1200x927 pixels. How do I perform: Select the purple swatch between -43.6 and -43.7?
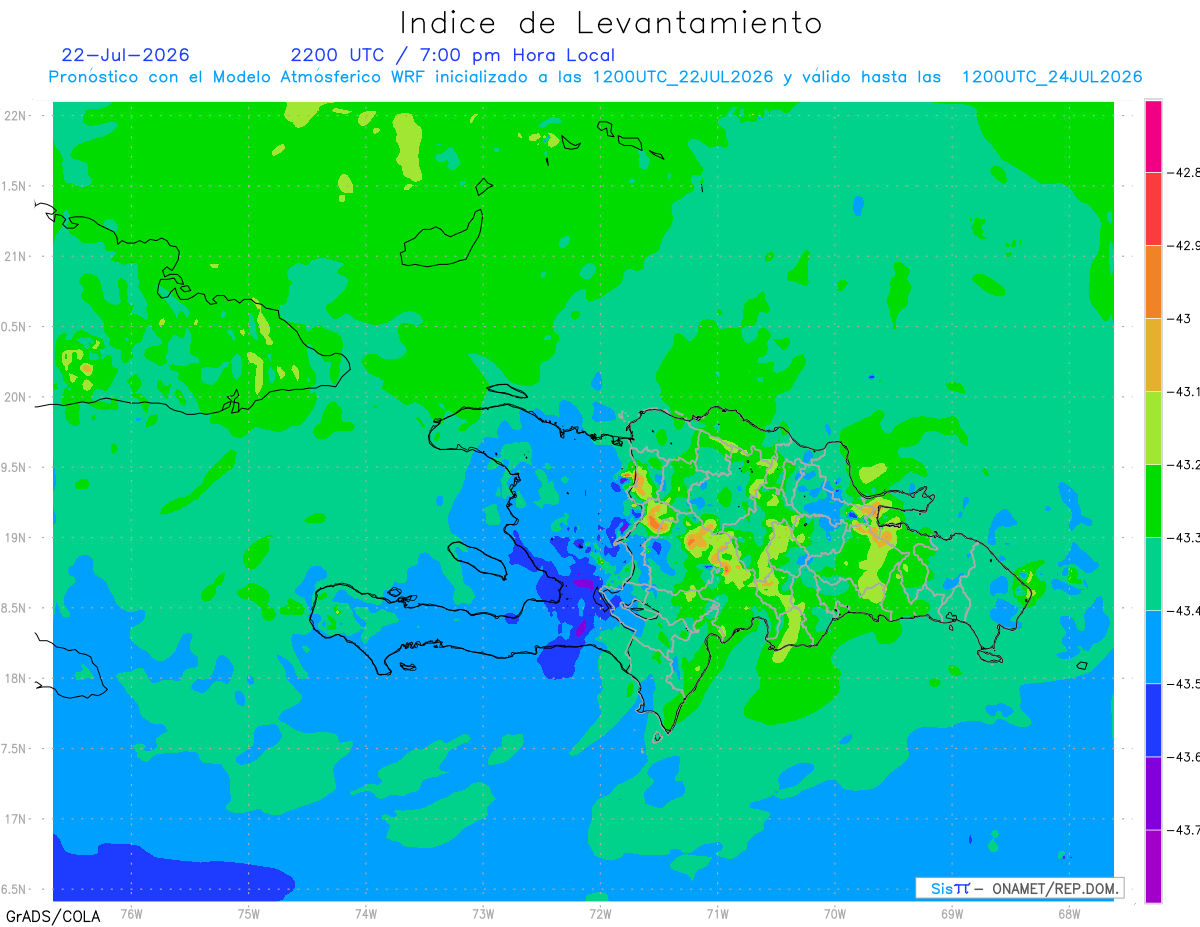pyautogui.click(x=1153, y=793)
